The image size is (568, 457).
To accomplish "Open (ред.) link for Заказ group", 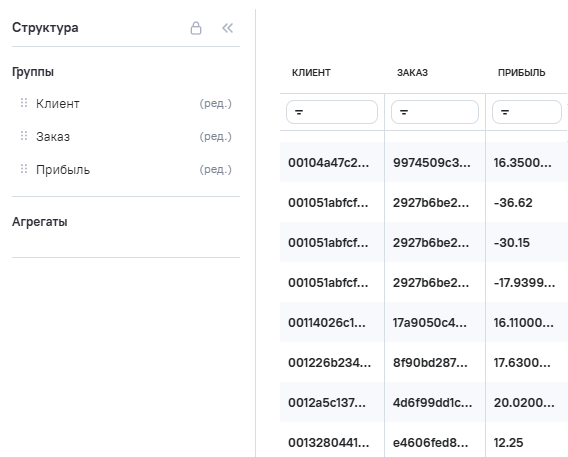I will [216, 137].
